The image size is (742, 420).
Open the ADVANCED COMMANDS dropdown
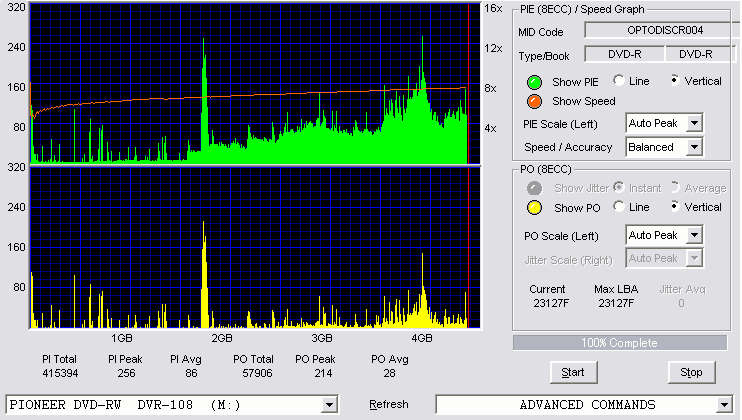point(724,405)
